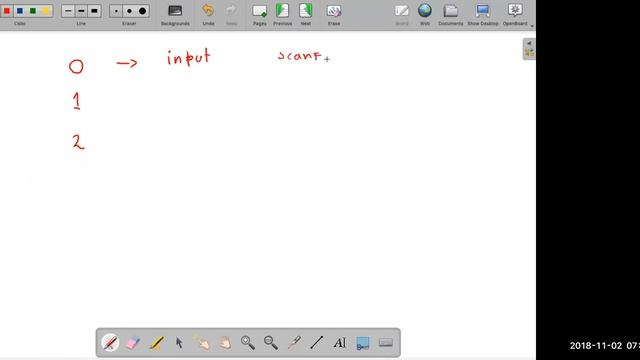Select the Interact with items pointing-hand tool
Screen dimensions: 640x360
[202, 342]
